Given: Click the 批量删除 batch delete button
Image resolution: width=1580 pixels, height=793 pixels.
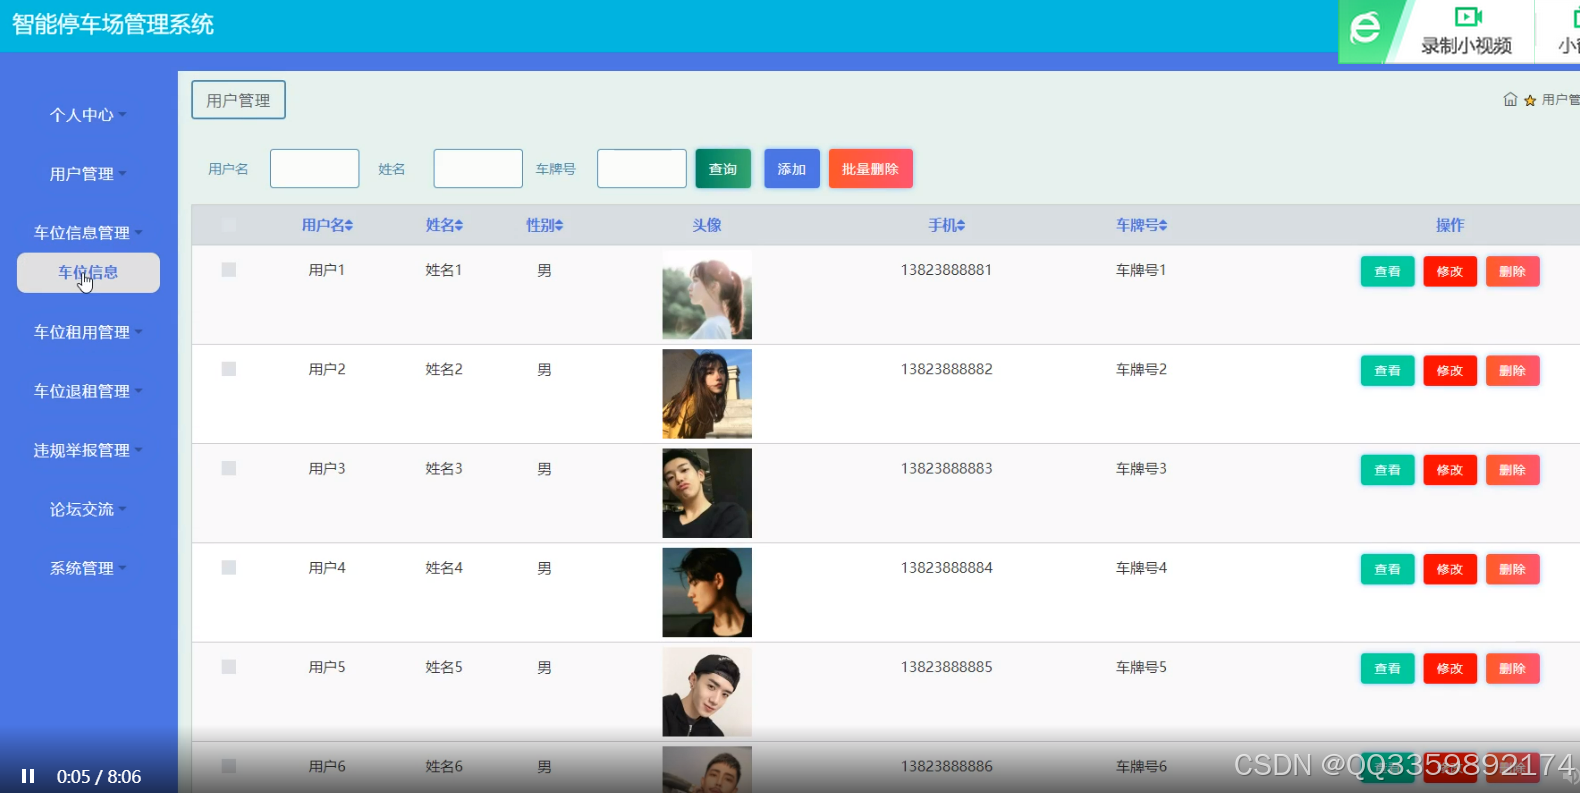Looking at the screenshot, I should coord(870,169).
